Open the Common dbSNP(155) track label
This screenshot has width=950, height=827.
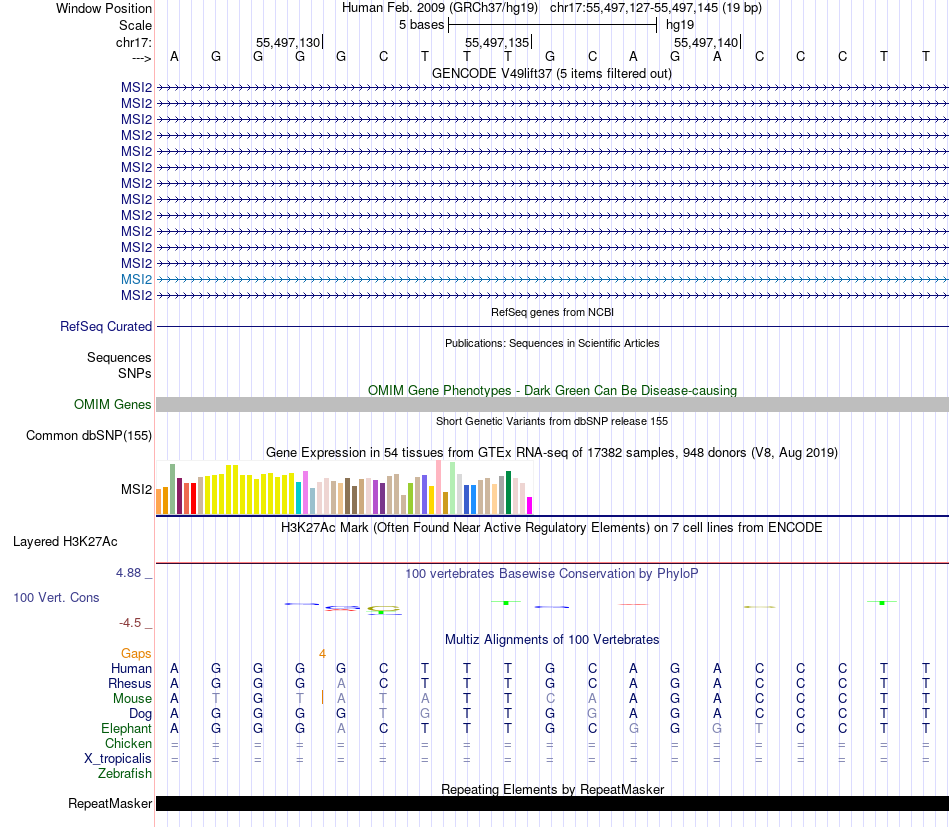pyautogui.click(x=89, y=436)
